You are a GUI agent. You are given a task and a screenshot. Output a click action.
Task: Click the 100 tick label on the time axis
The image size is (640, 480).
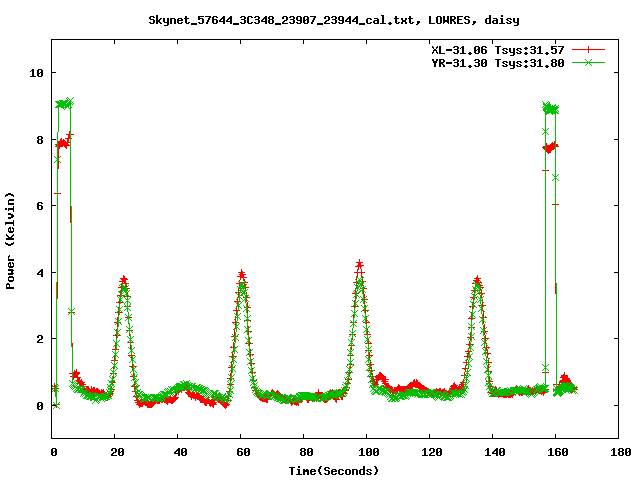367,452
